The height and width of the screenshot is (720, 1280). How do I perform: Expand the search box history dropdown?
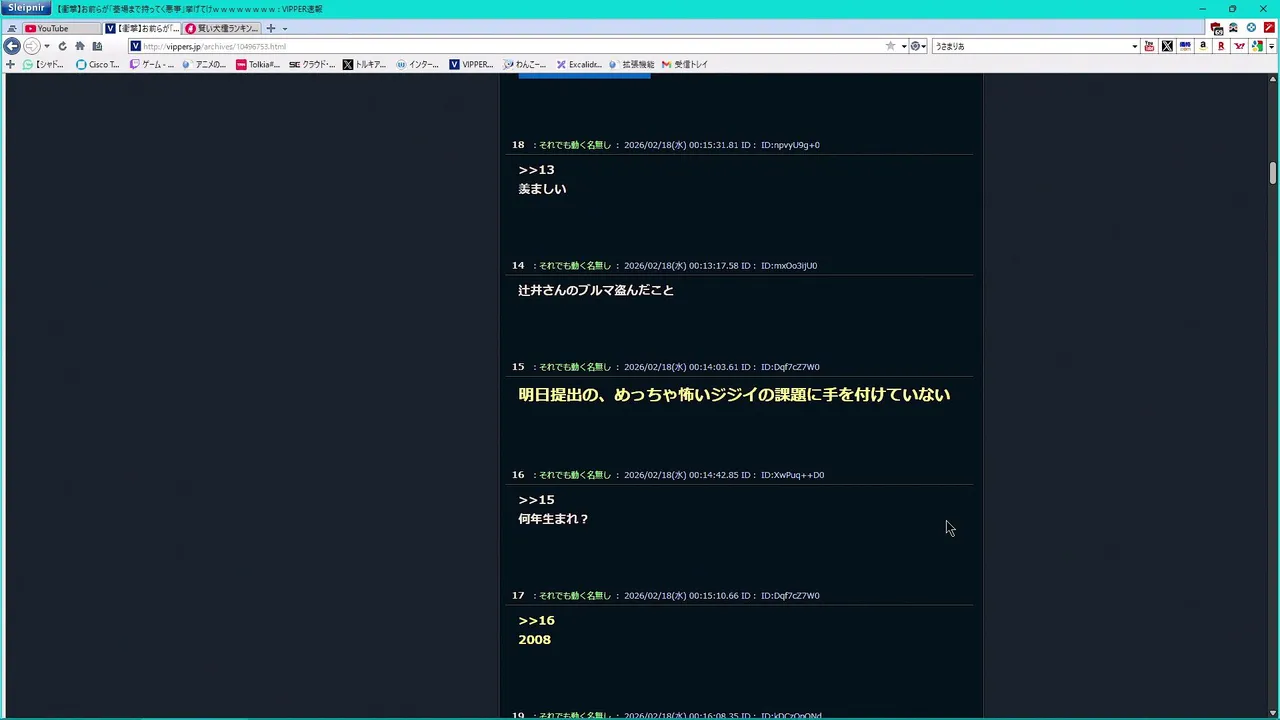[1135, 46]
